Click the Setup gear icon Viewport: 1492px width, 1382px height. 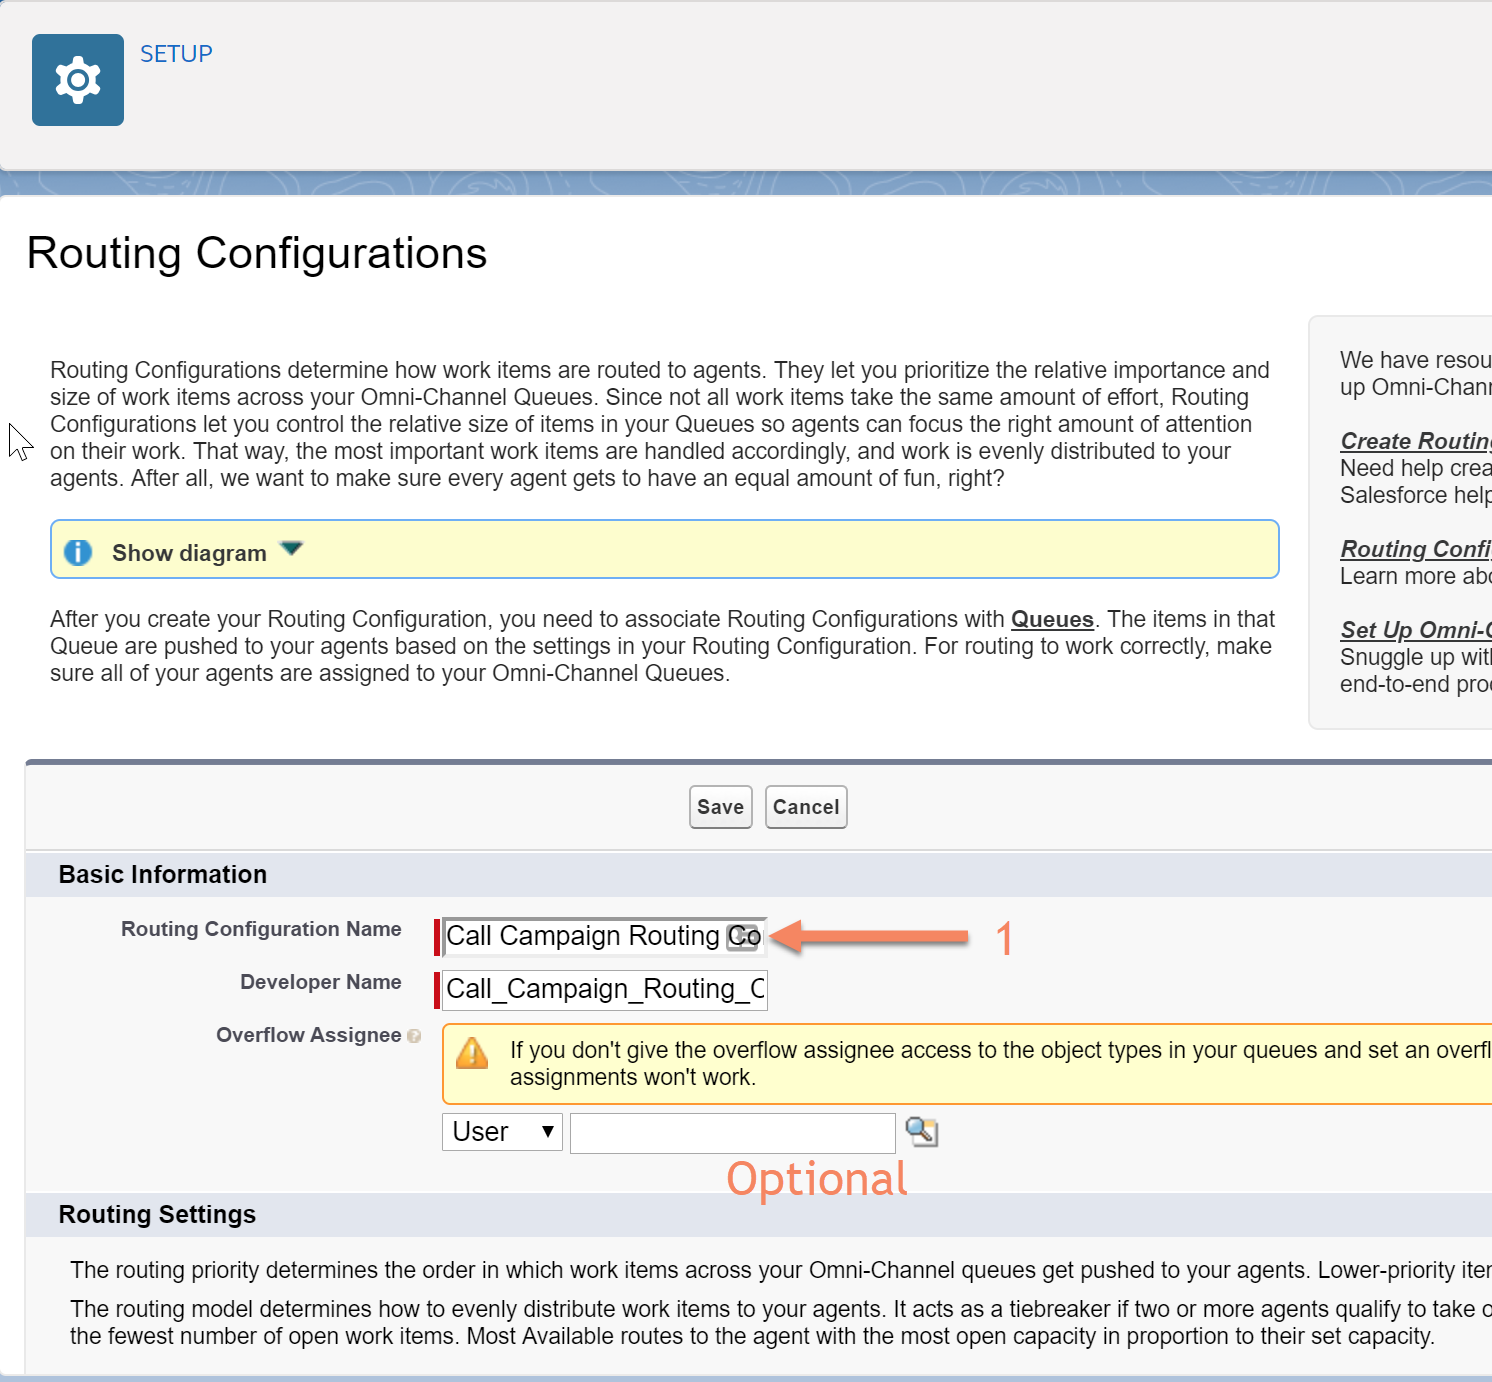(78, 80)
